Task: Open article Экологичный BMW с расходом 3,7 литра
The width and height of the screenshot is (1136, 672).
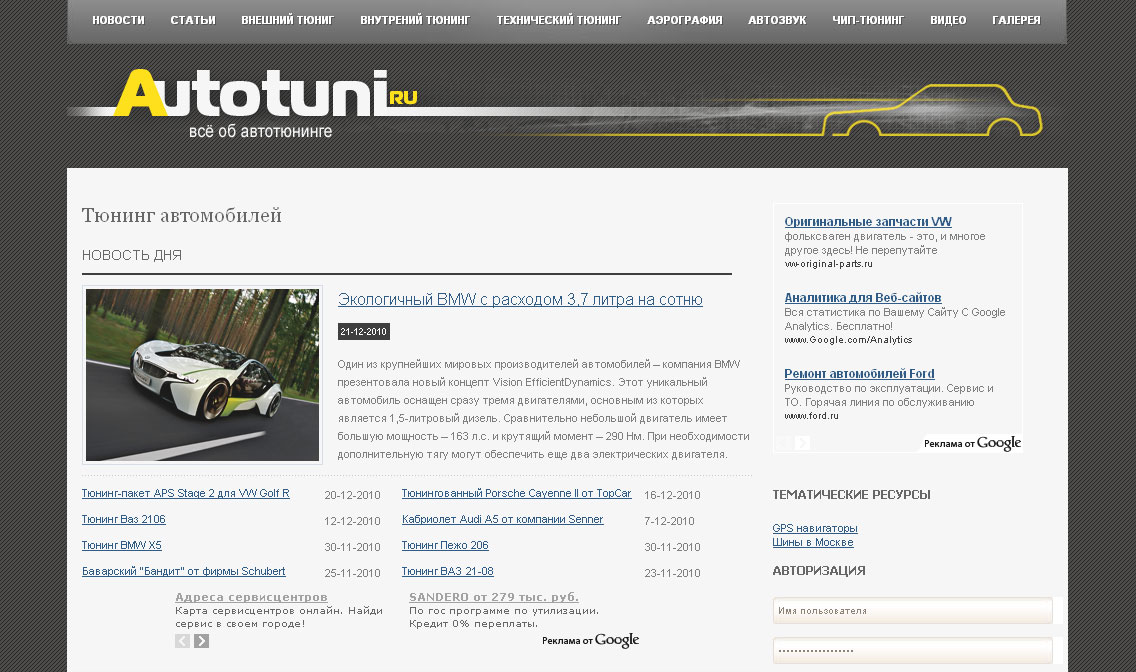Action: tap(520, 300)
